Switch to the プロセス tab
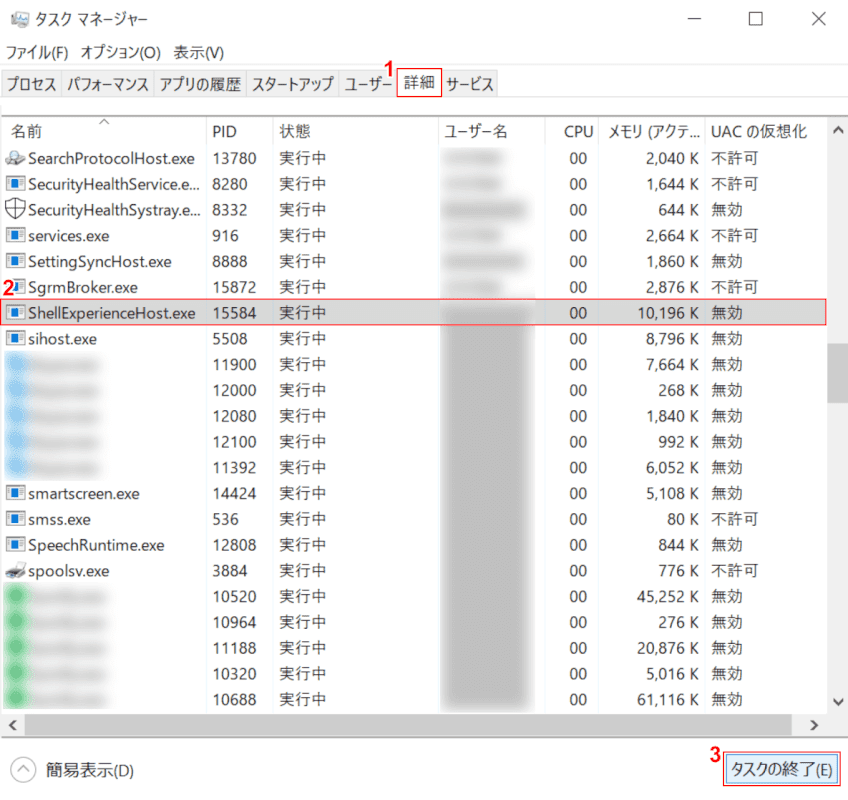 click(x=31, y=84)
